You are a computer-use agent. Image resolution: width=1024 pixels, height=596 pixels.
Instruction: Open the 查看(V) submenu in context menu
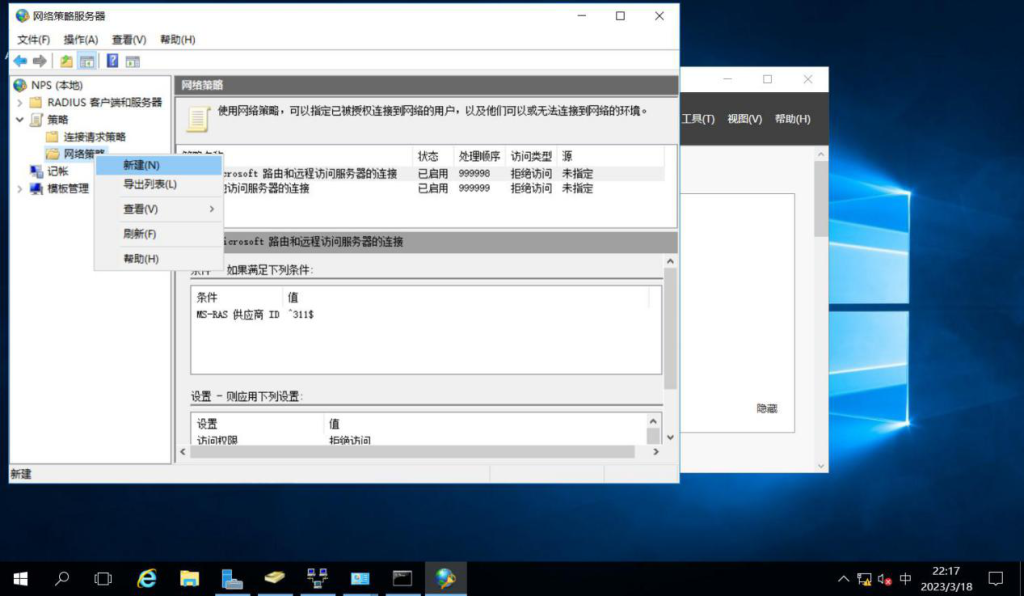pyautogui.click(x=159, y=209)
